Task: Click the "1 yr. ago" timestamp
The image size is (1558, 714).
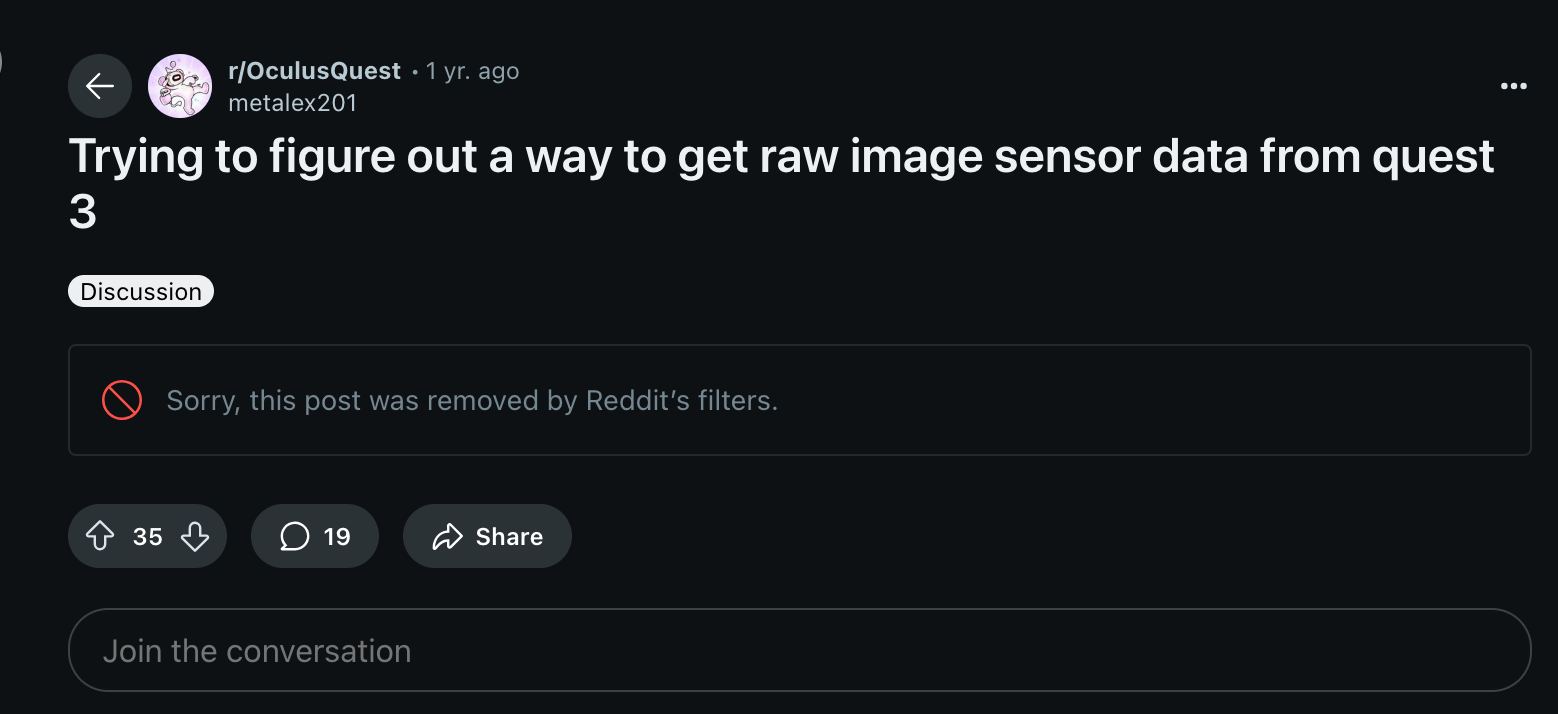Action: pyautogui.click(x=472, y=71)
